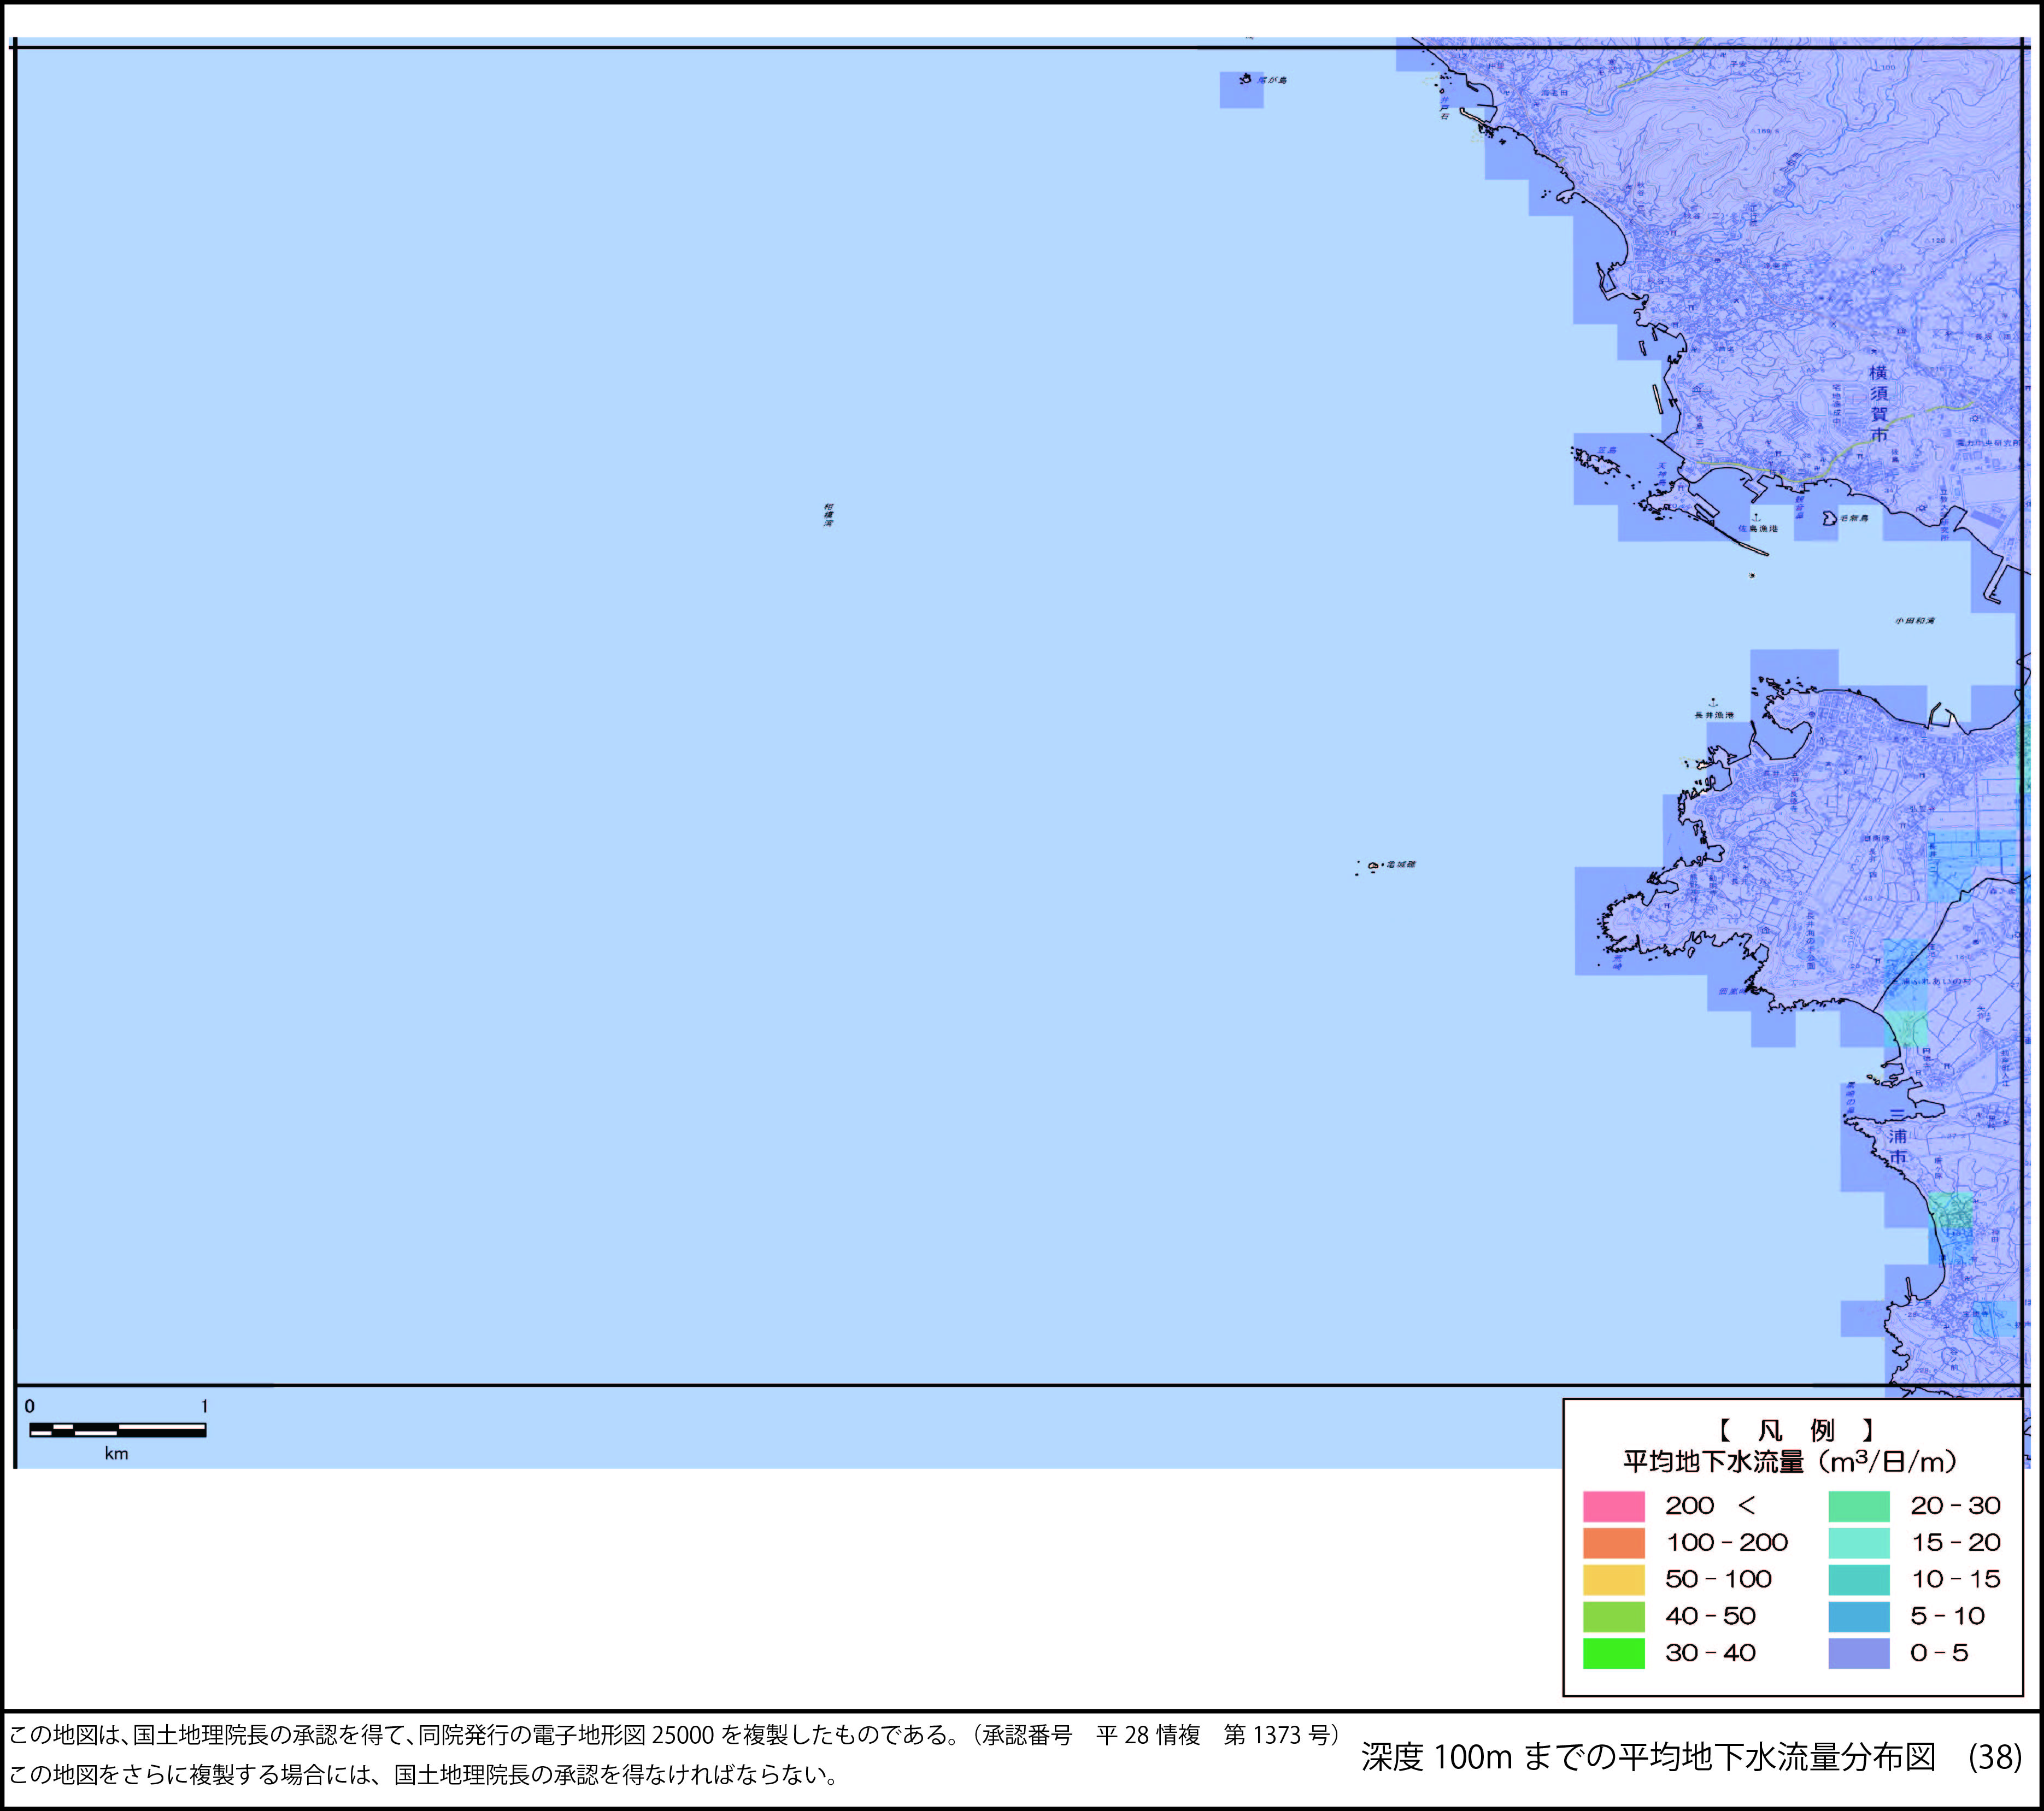Choose the blue '5 - 10' legend swatch
The width and height of the screenshot is (2044, 1811).
[x=1859, y=1617]
